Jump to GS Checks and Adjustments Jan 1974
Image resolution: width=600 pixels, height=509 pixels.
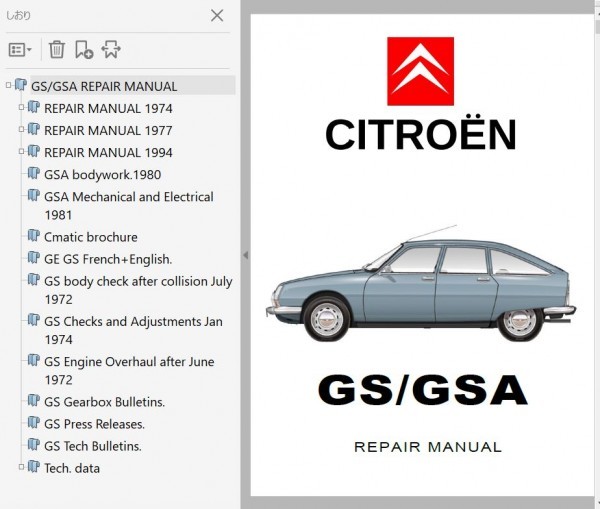click(x=133, y=331)
